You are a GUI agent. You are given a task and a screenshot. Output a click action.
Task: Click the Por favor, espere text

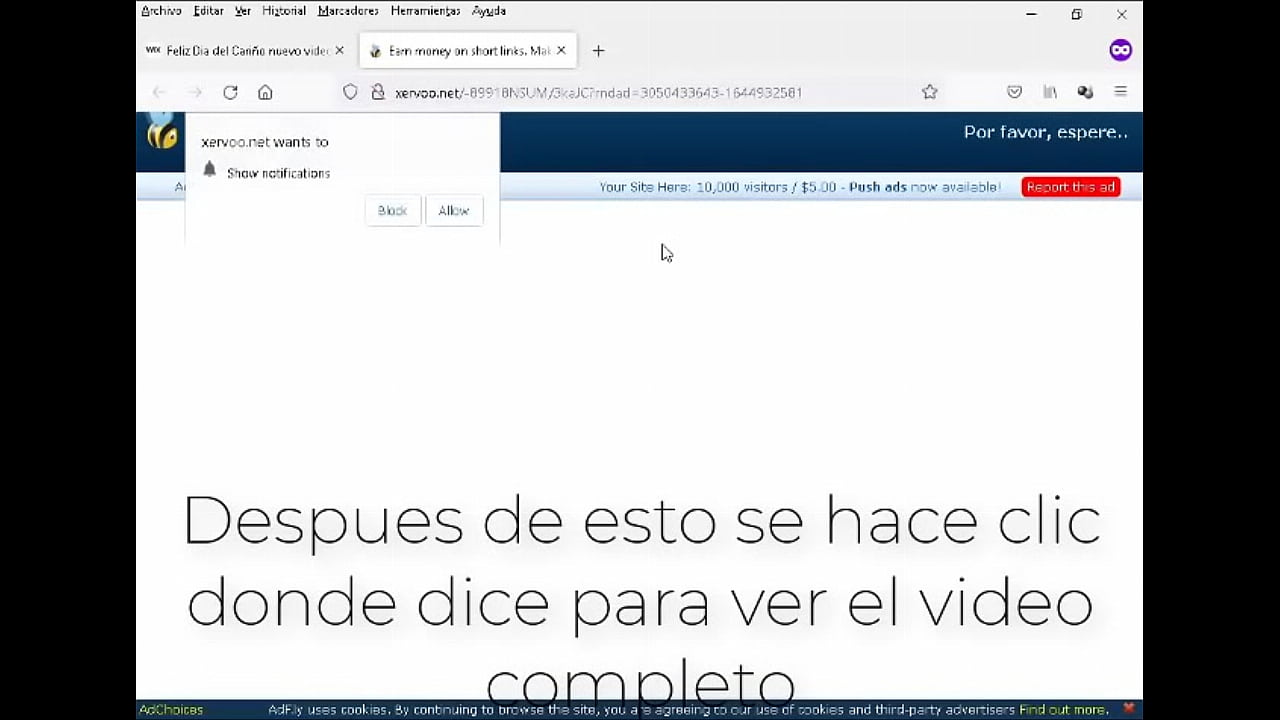point(1046,132)
